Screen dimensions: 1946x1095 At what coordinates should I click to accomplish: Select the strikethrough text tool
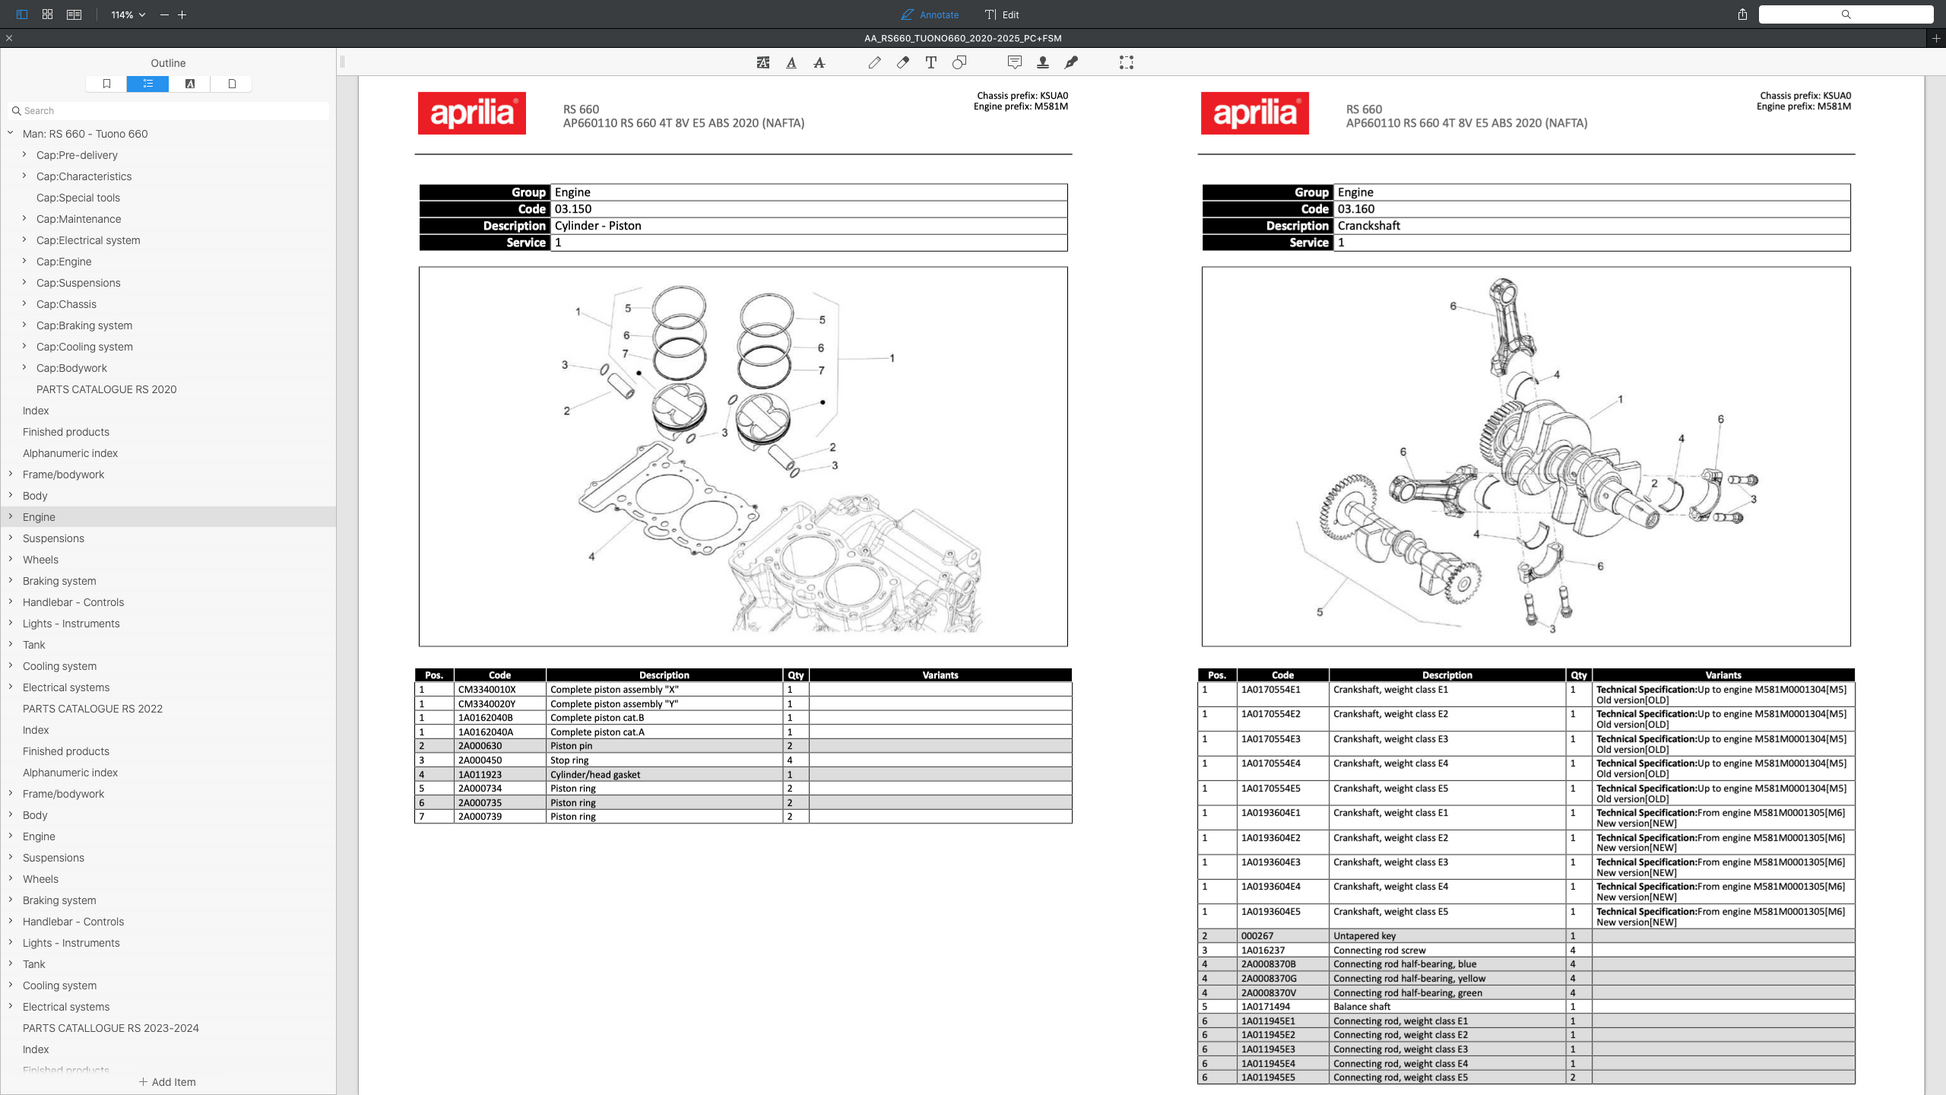[819, 62]
